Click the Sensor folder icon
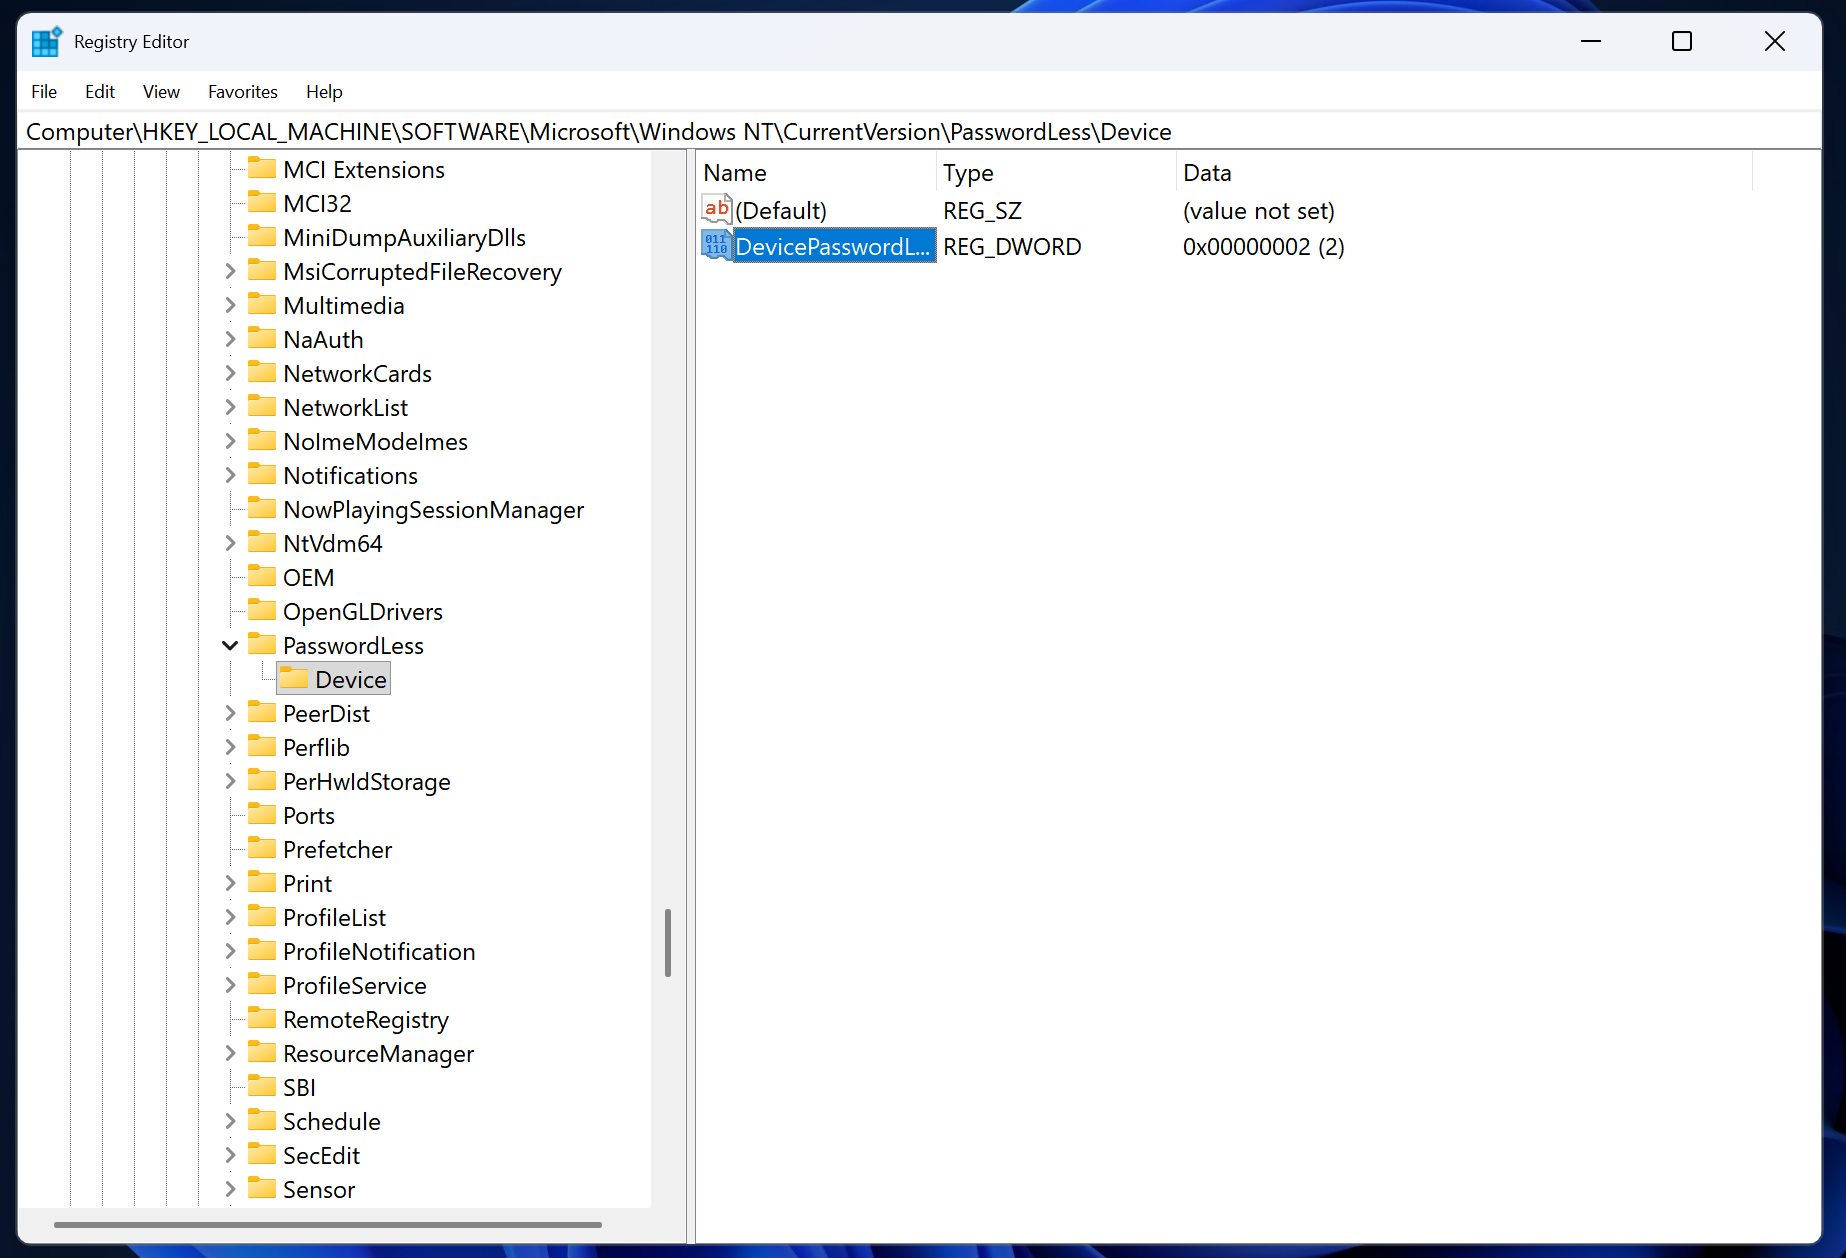This screenshot has height=1258, width=1846. (262, 1188)
